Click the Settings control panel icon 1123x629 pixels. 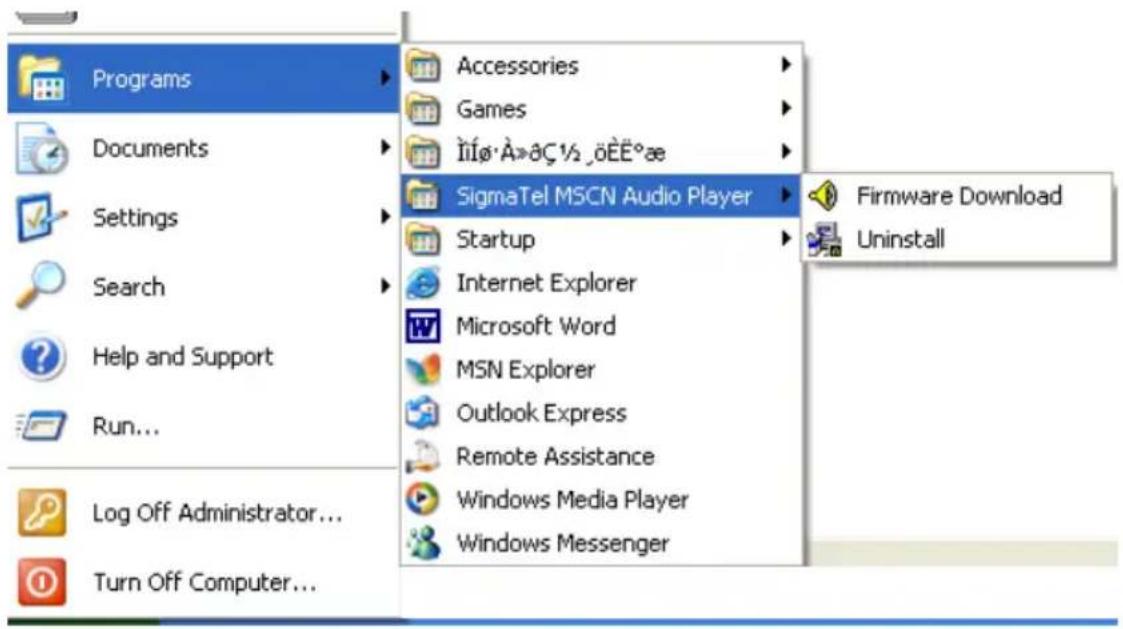pos(40,218)
